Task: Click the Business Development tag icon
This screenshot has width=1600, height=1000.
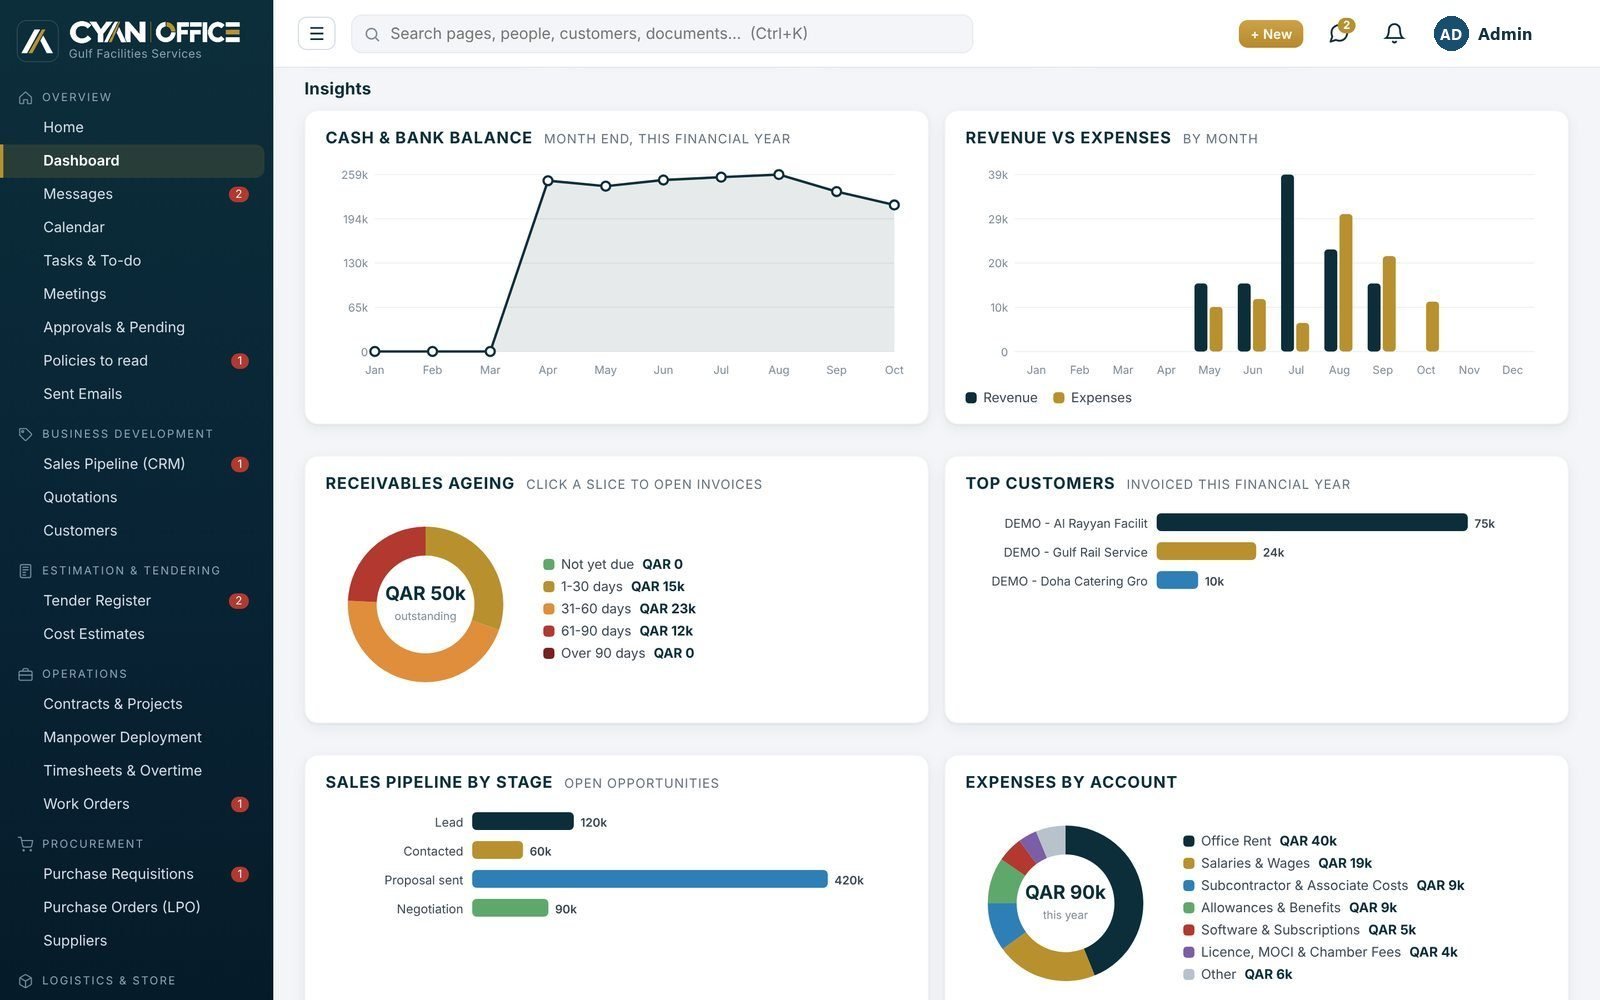Action: click(x=26, y=434)
